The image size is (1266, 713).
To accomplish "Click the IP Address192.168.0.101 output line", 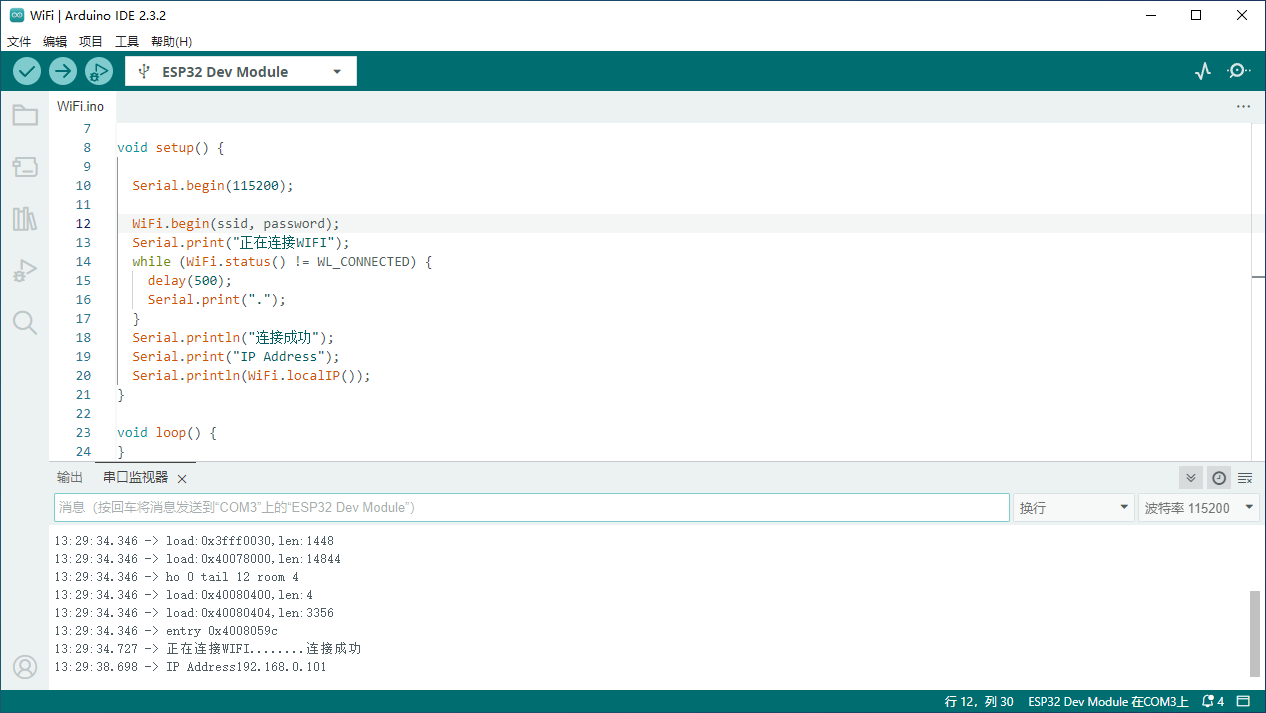I will point(190,667).
